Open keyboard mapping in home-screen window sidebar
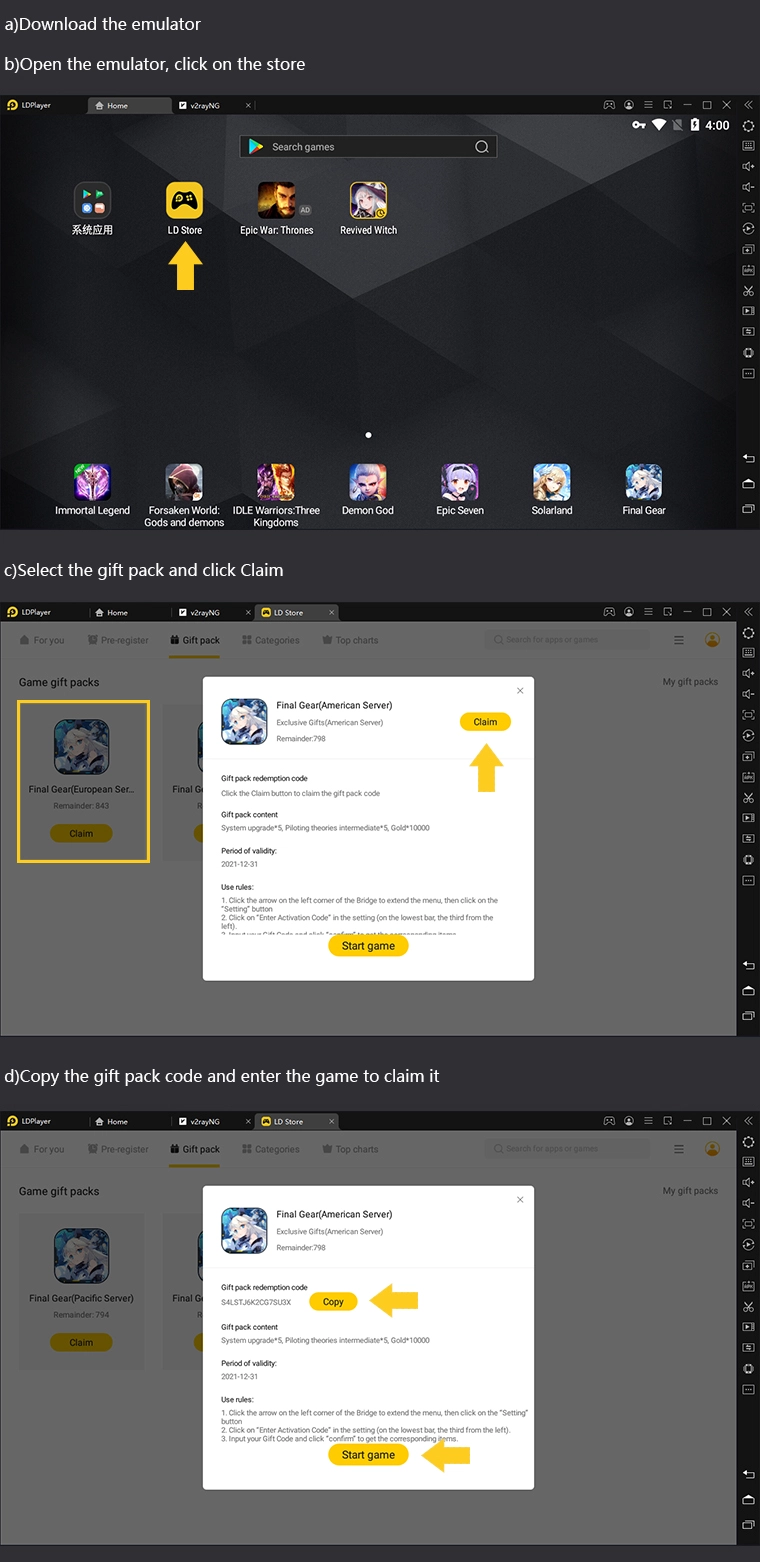This screenshot has width=760, height=1562. click(x=748, y=146)
